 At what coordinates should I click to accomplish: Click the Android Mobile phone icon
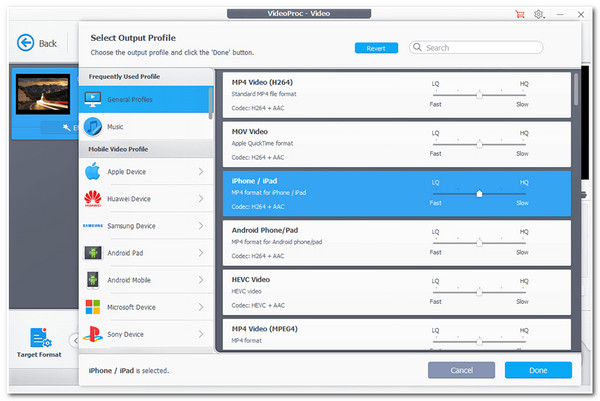click(x=93, y=280)
